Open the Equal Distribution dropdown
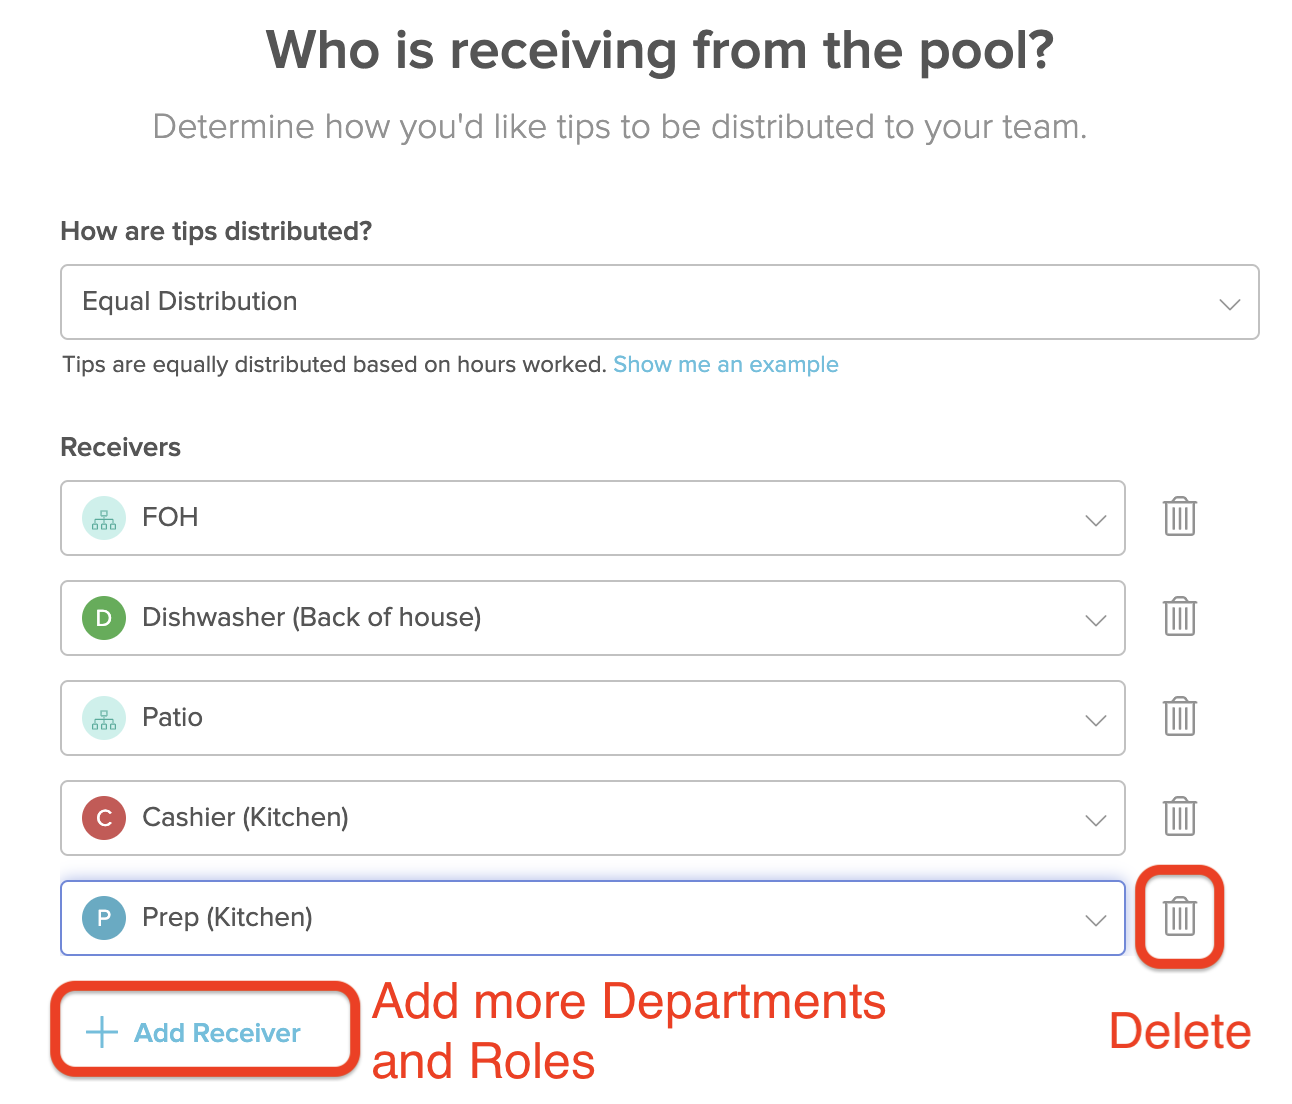1292x1104 pixels. point(1229,302)
